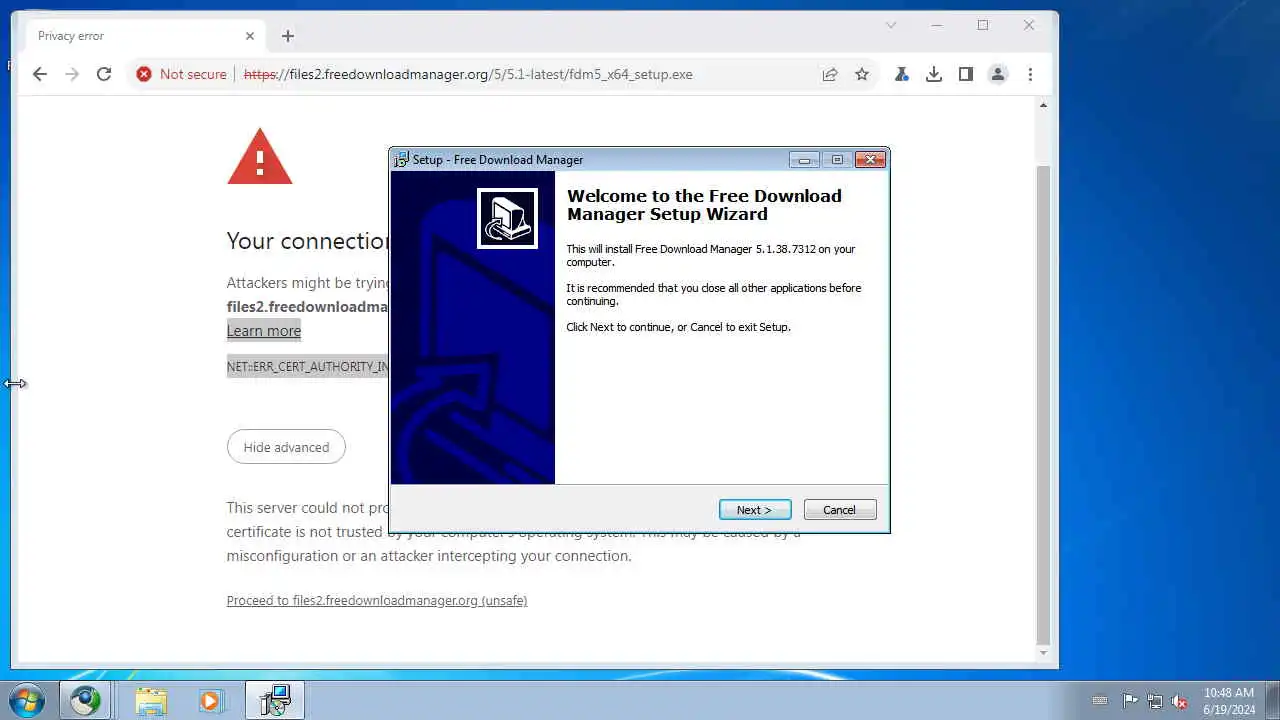
Task: Minimize the Setup wizard window
Action: click(x=804, y=159)
